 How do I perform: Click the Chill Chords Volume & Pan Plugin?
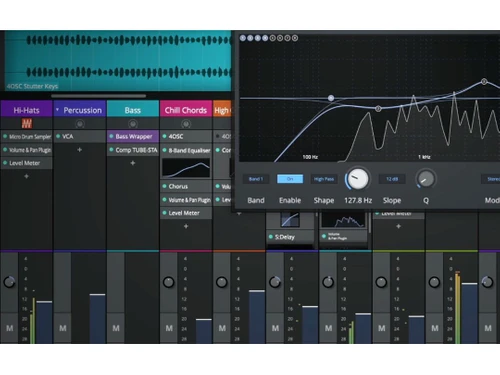click(186, 200)
